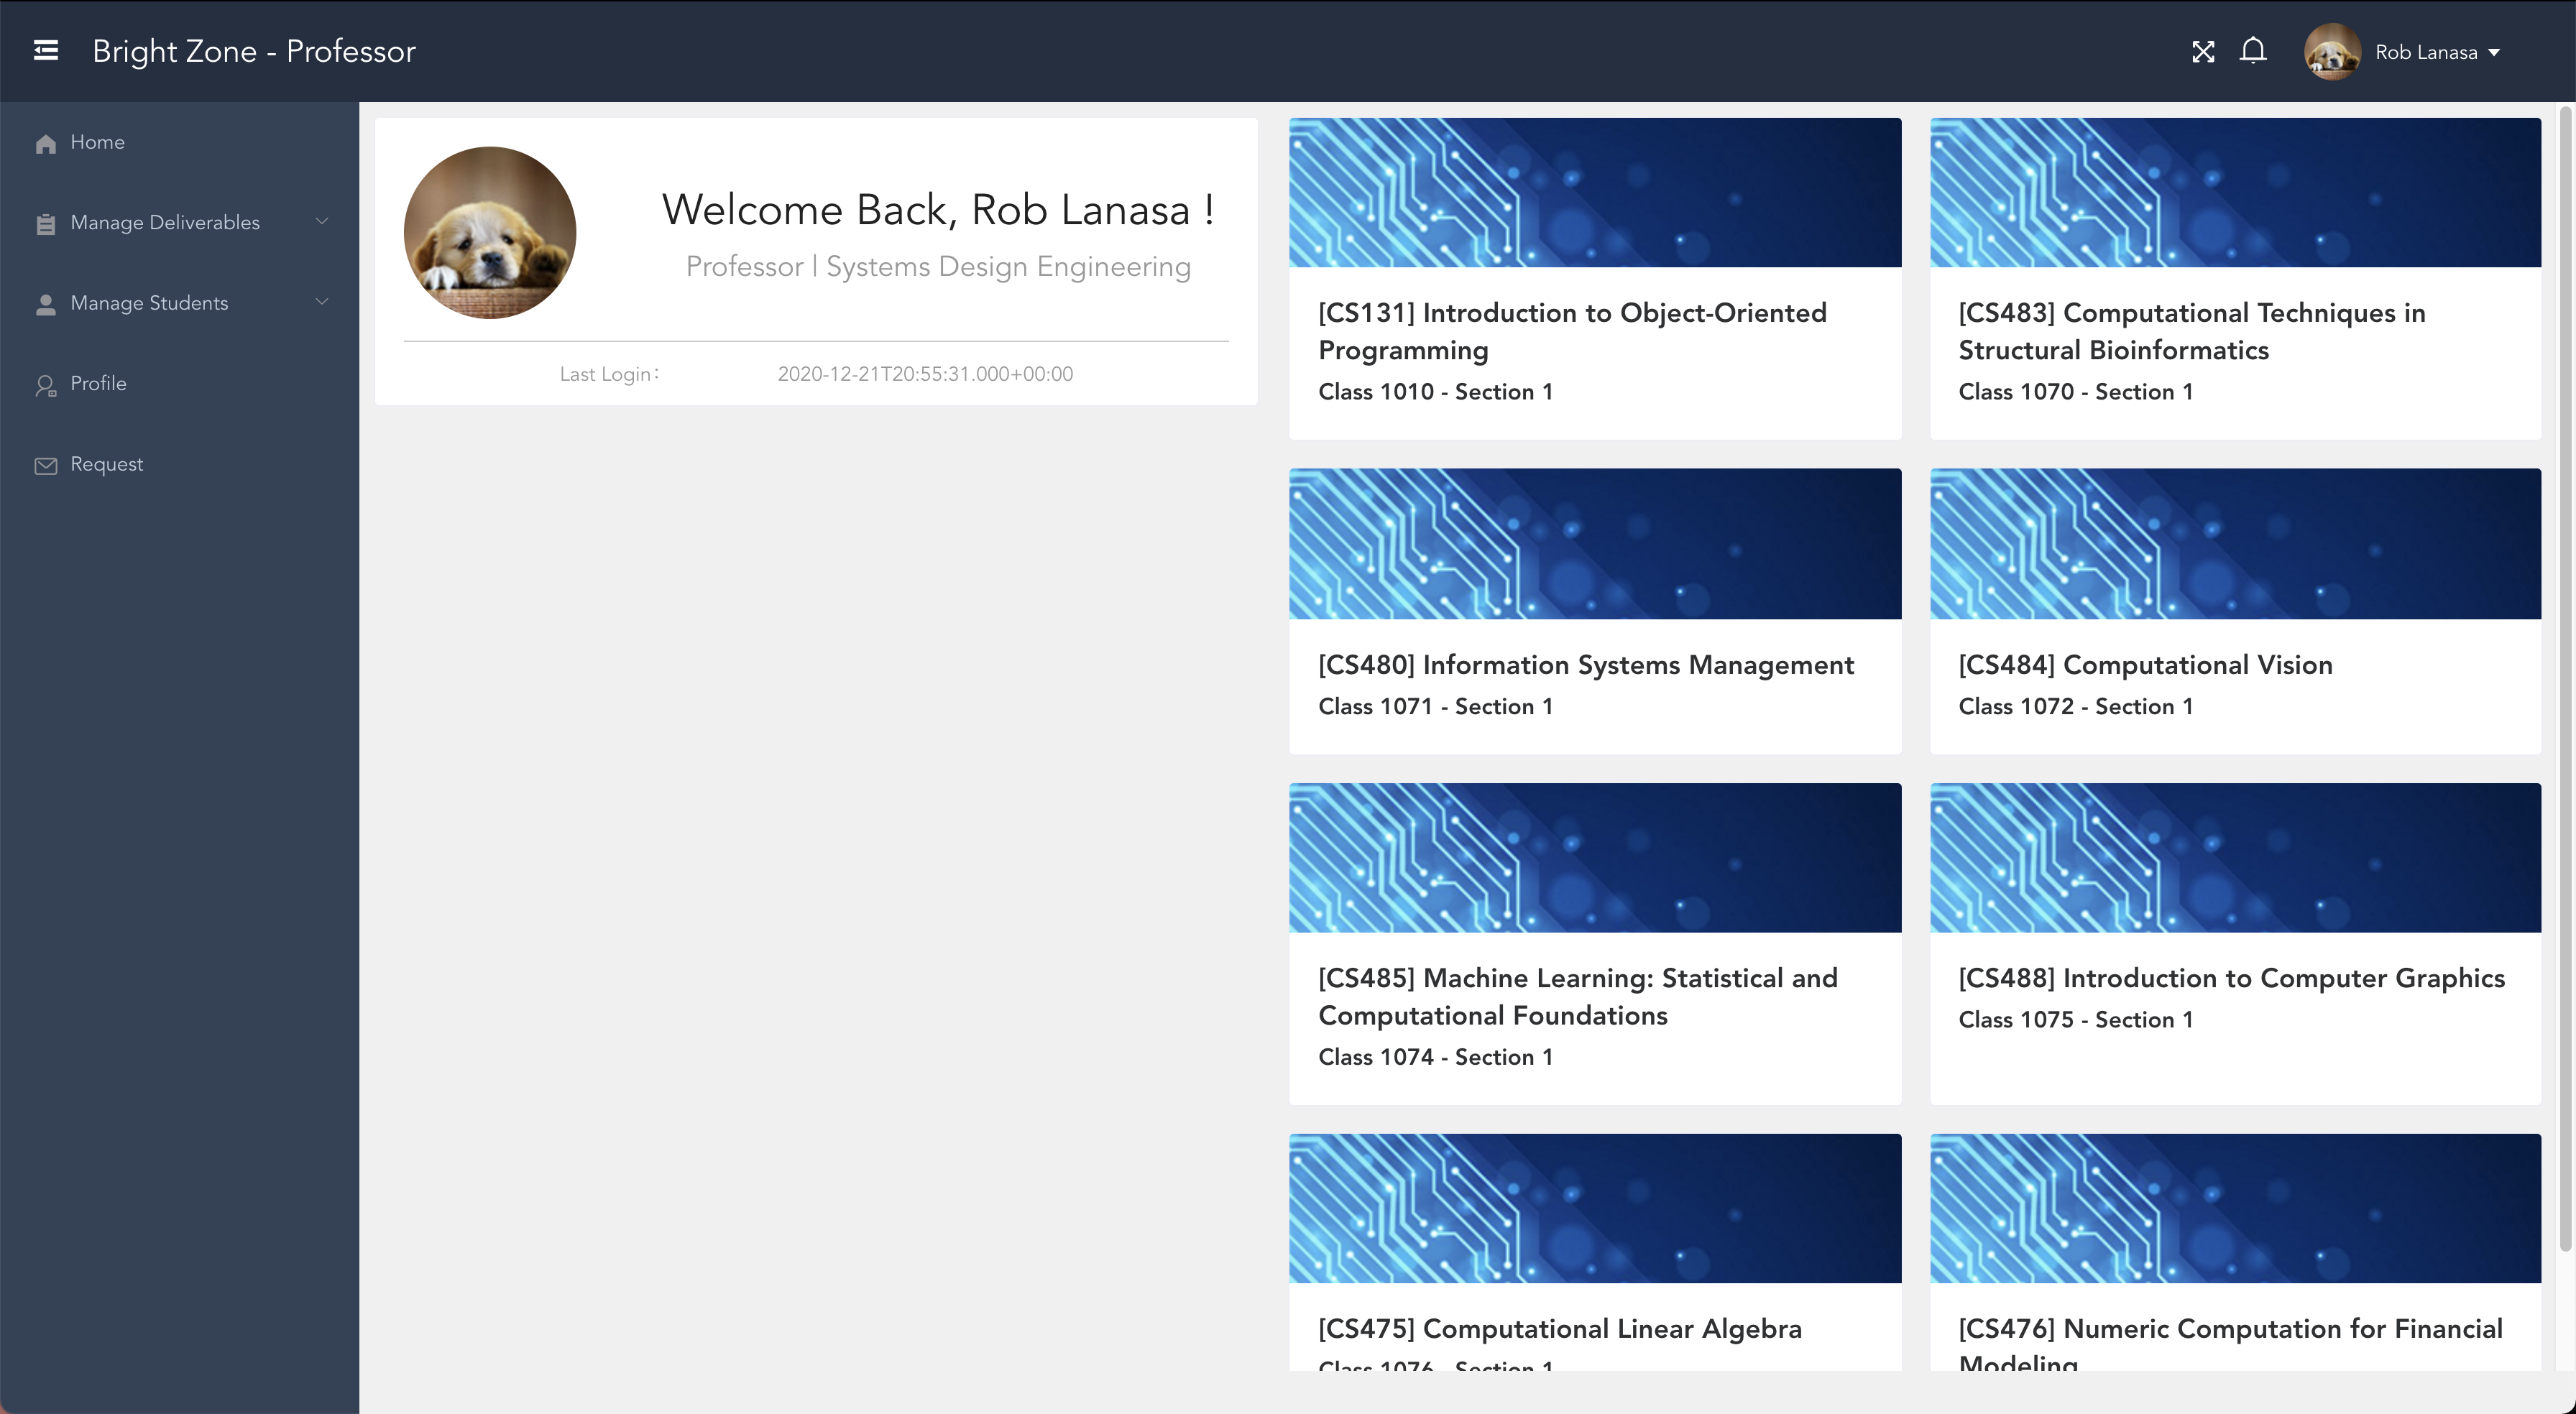Expand the Manage Deliverables chevron
This screenshot has height=1414, width=2576.
click(322, 221)
